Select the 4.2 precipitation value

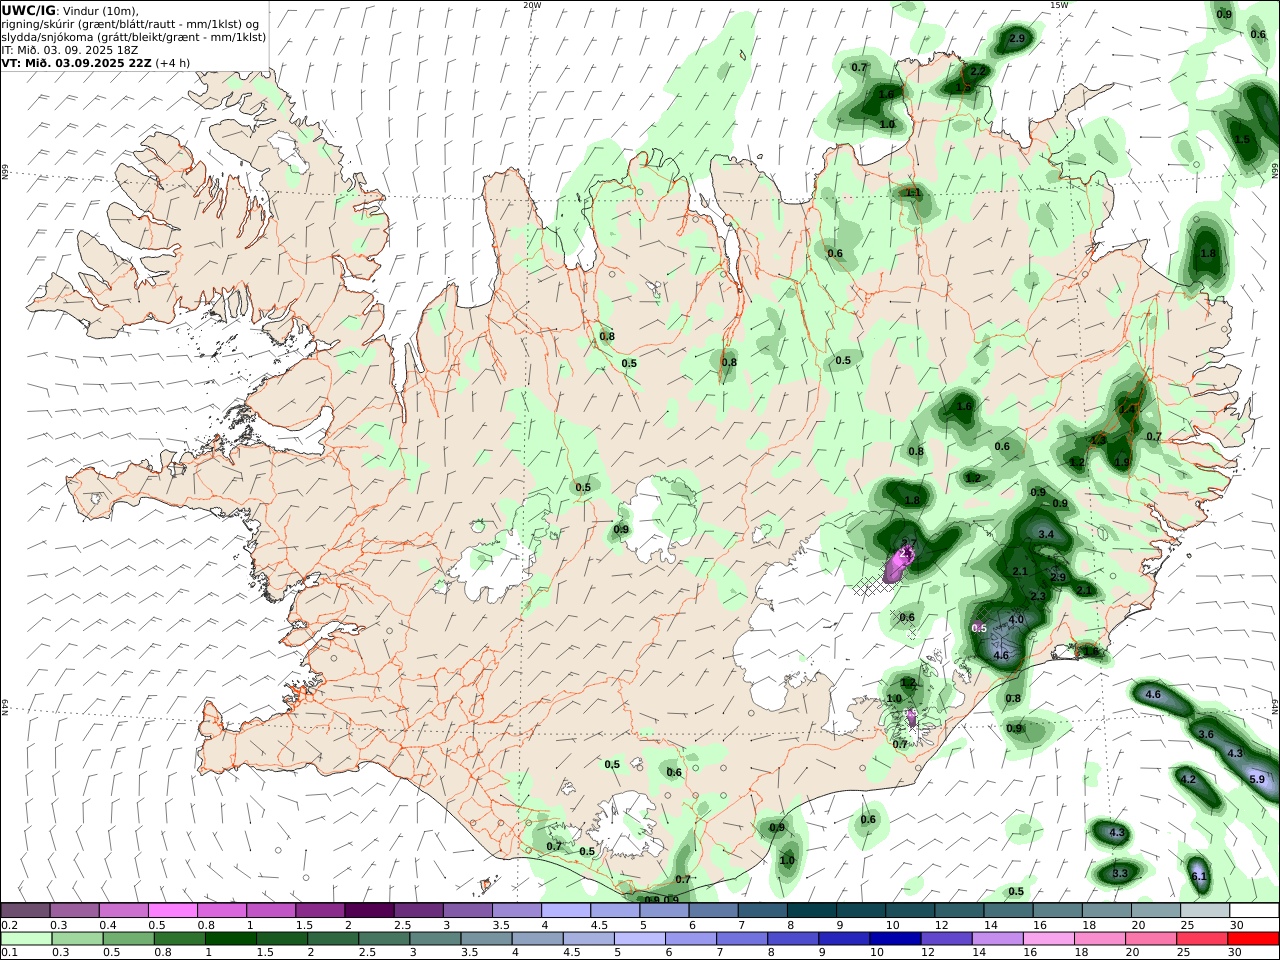pos(1189,779)
